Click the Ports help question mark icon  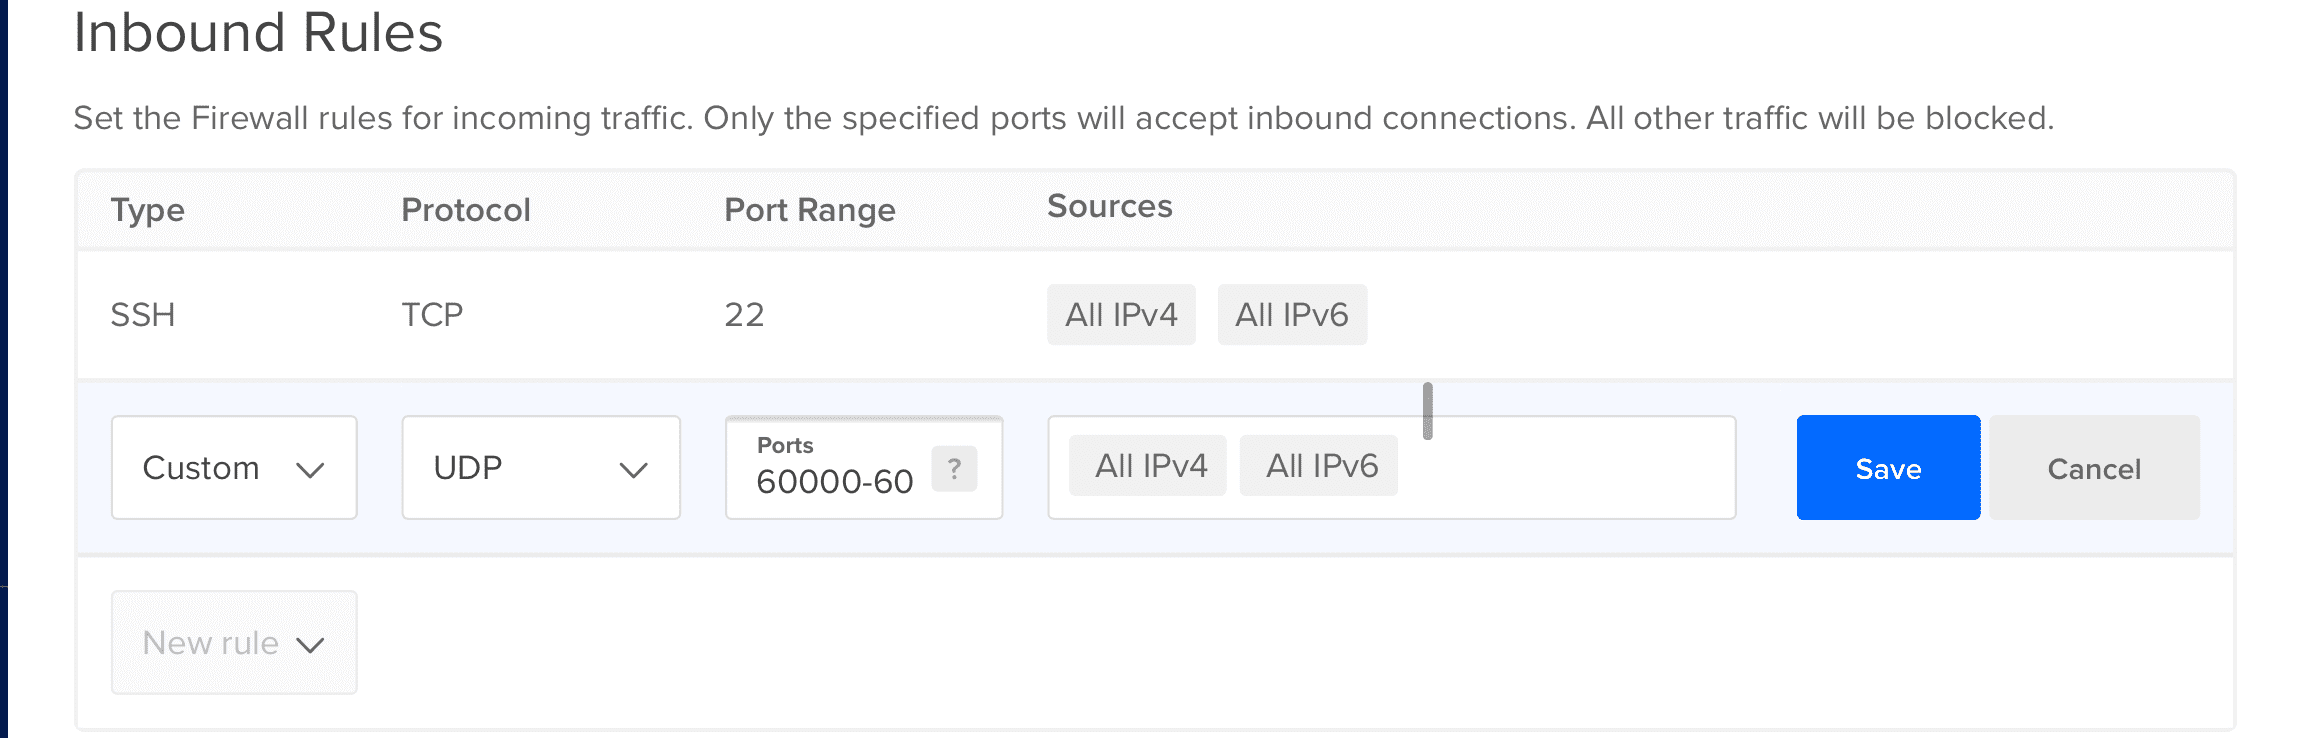pyautogui.click(x=954, y=468)
